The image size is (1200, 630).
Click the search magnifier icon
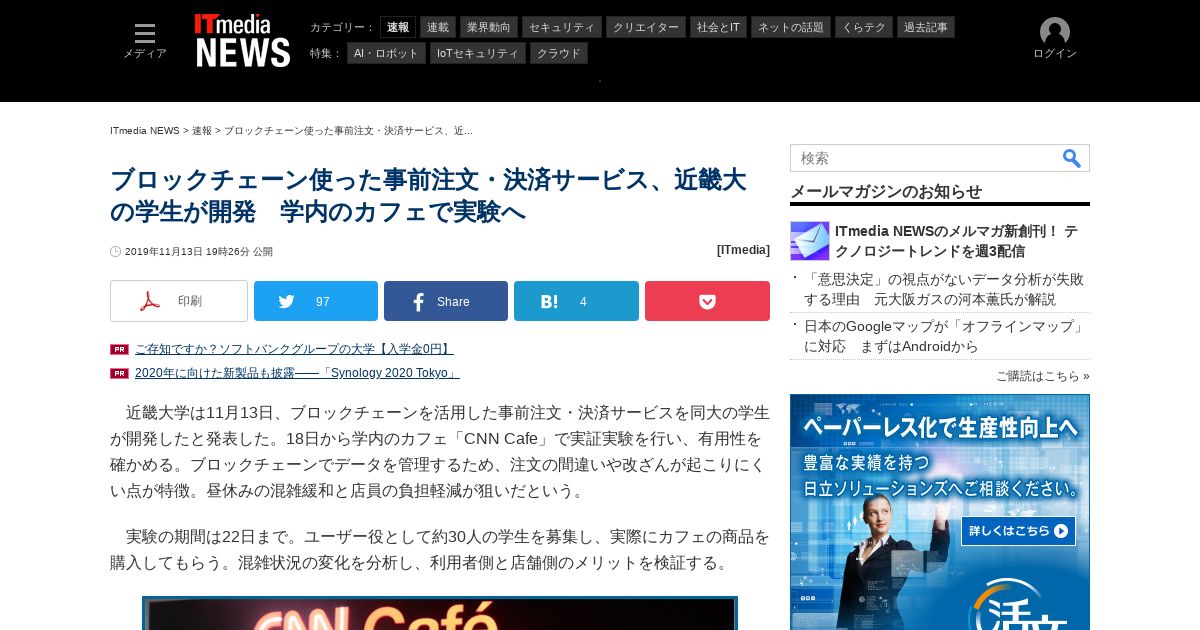[1072, 158]
